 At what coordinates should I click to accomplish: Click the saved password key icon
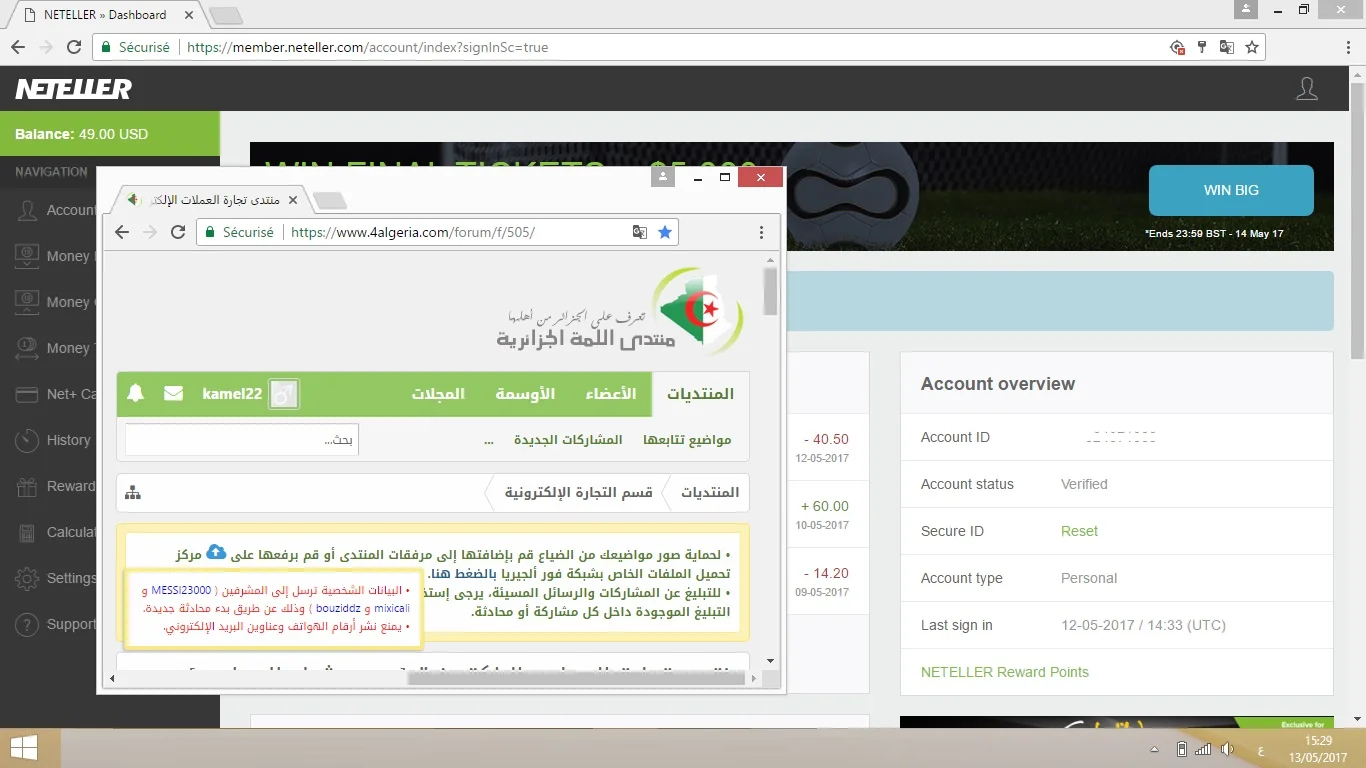pyautogui.click(x=1202, y=47)
